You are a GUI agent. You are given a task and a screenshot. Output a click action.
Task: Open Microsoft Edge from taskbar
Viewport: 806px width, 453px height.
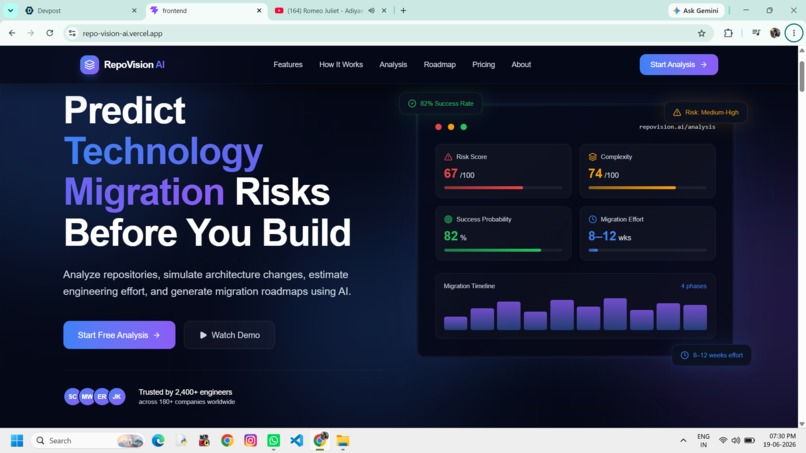click(158, 441)
